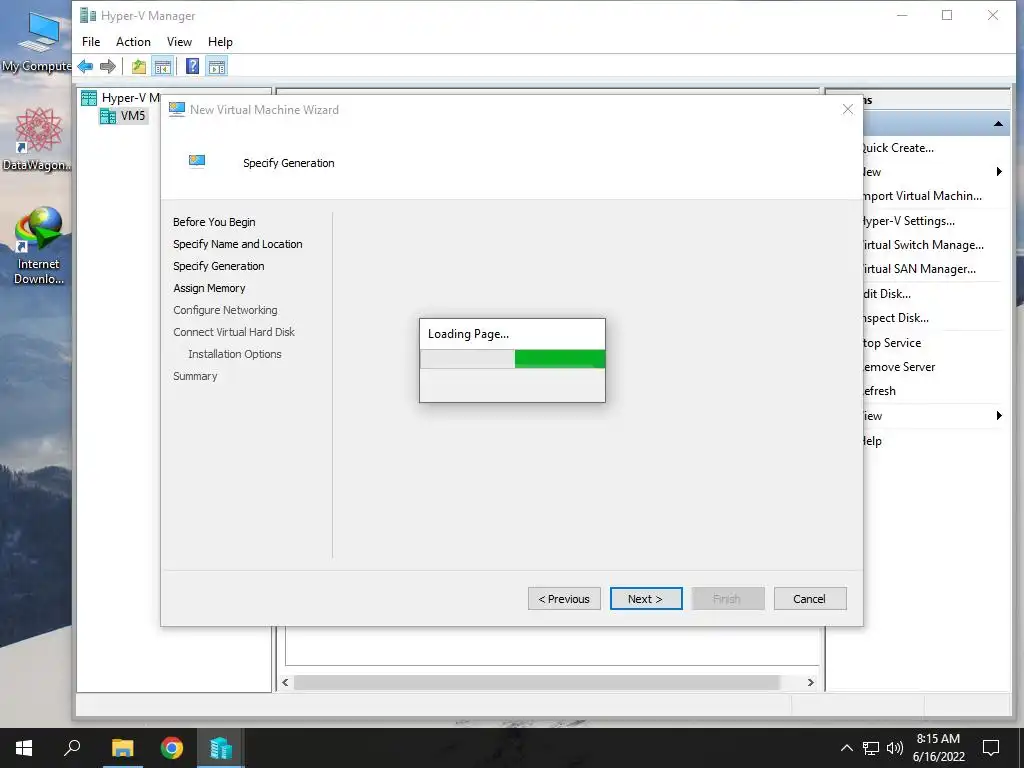Open the Windows Start menu
Image resolution: width=1024 pixels, height=768 pixels.
(x=24, y=748)
